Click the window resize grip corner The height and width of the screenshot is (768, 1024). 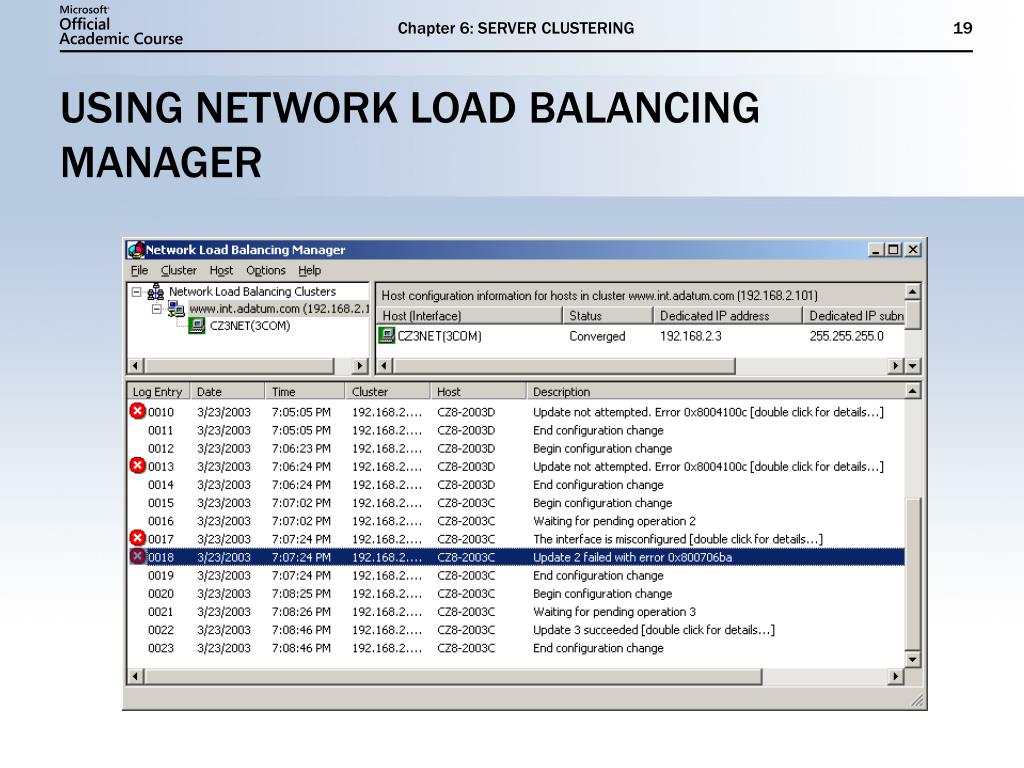(x=918, y=701)
